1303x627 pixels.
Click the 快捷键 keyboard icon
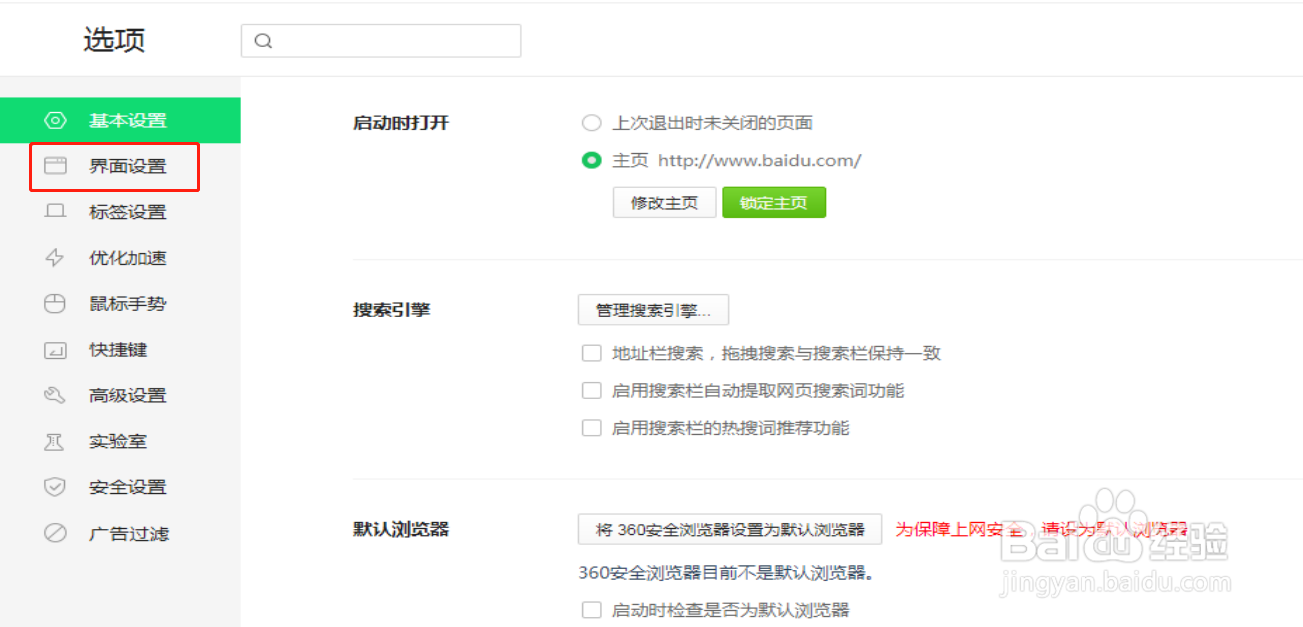[x=55, y=350]
